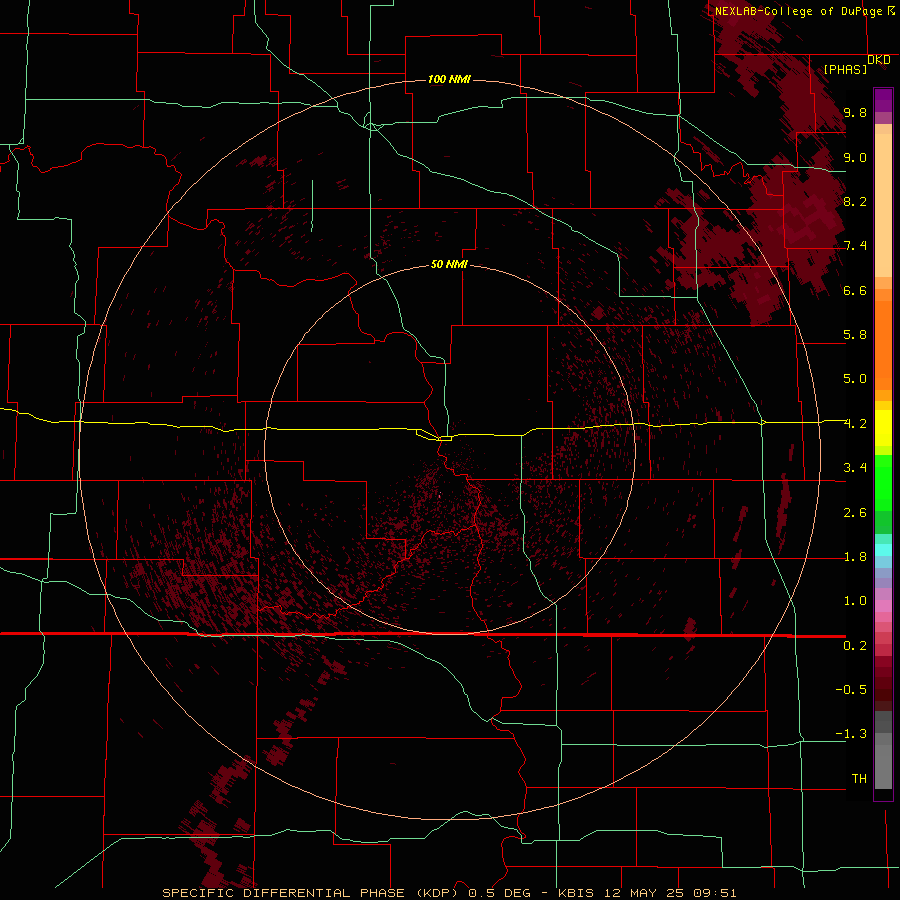
Task: Click the 6.6 legend value
Action: 855,290
